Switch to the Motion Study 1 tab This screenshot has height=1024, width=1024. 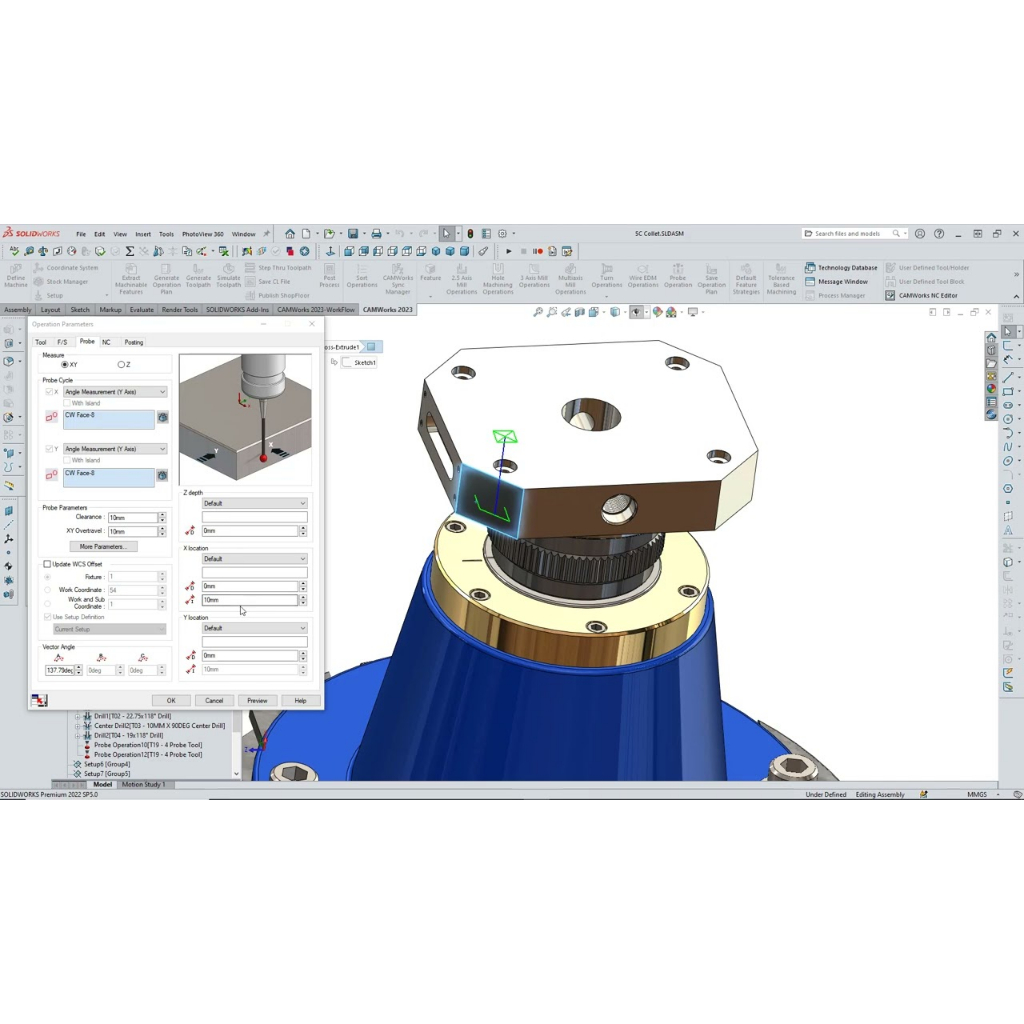point(144,784)
